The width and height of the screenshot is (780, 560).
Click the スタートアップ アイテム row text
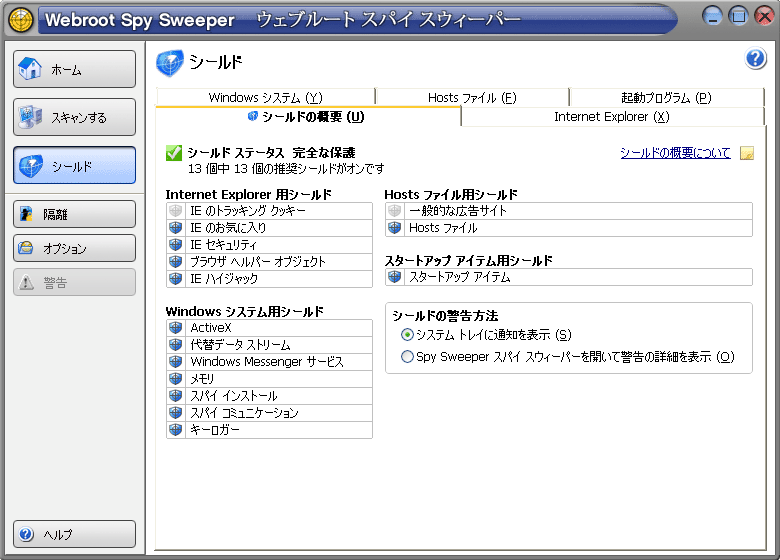click(x=460, y=277)
